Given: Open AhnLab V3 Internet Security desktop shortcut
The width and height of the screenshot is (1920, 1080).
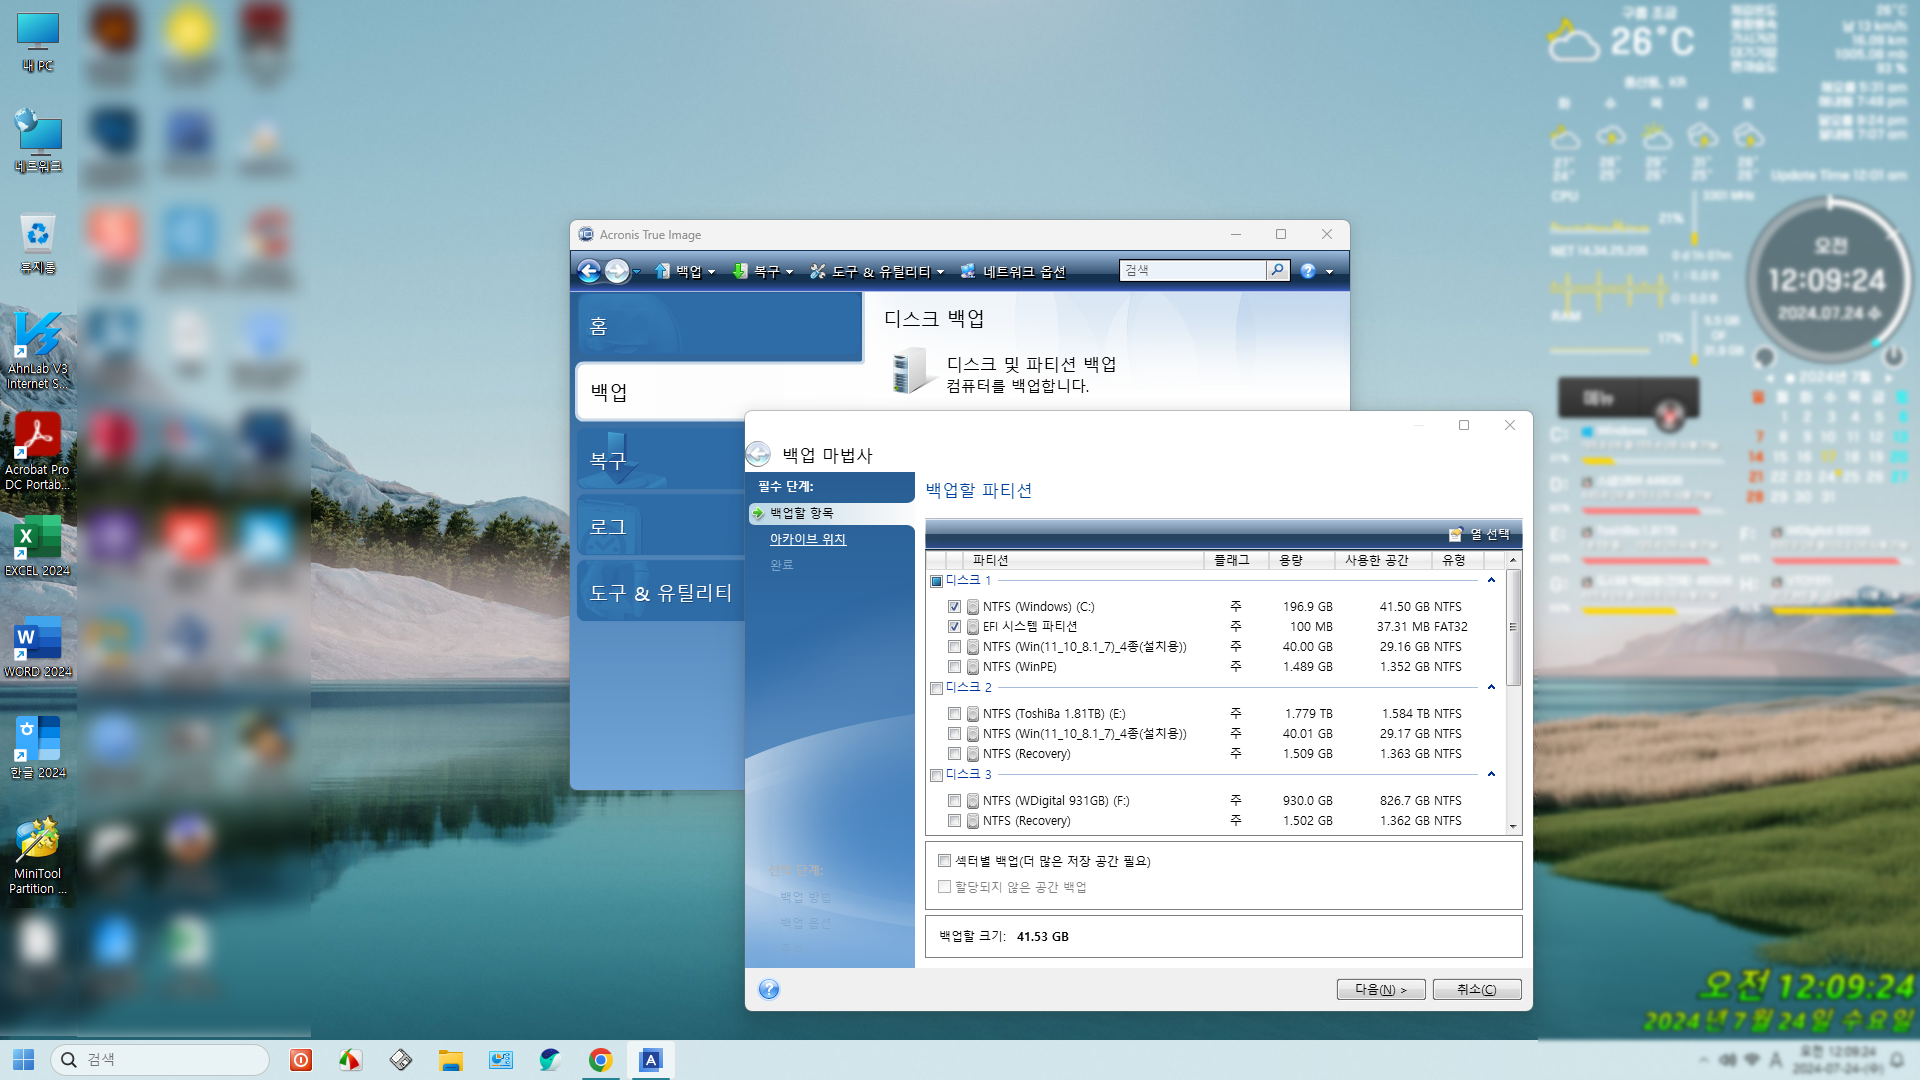Looking at the screenshot, I should click(38, 351).
